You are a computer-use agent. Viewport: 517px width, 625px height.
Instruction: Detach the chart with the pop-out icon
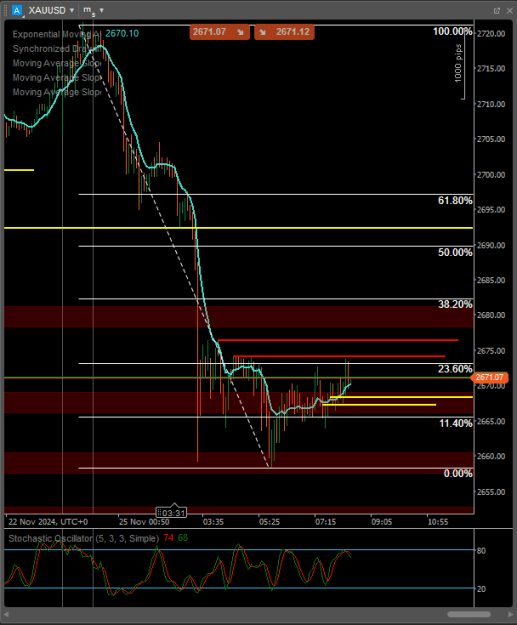(497, 11)
